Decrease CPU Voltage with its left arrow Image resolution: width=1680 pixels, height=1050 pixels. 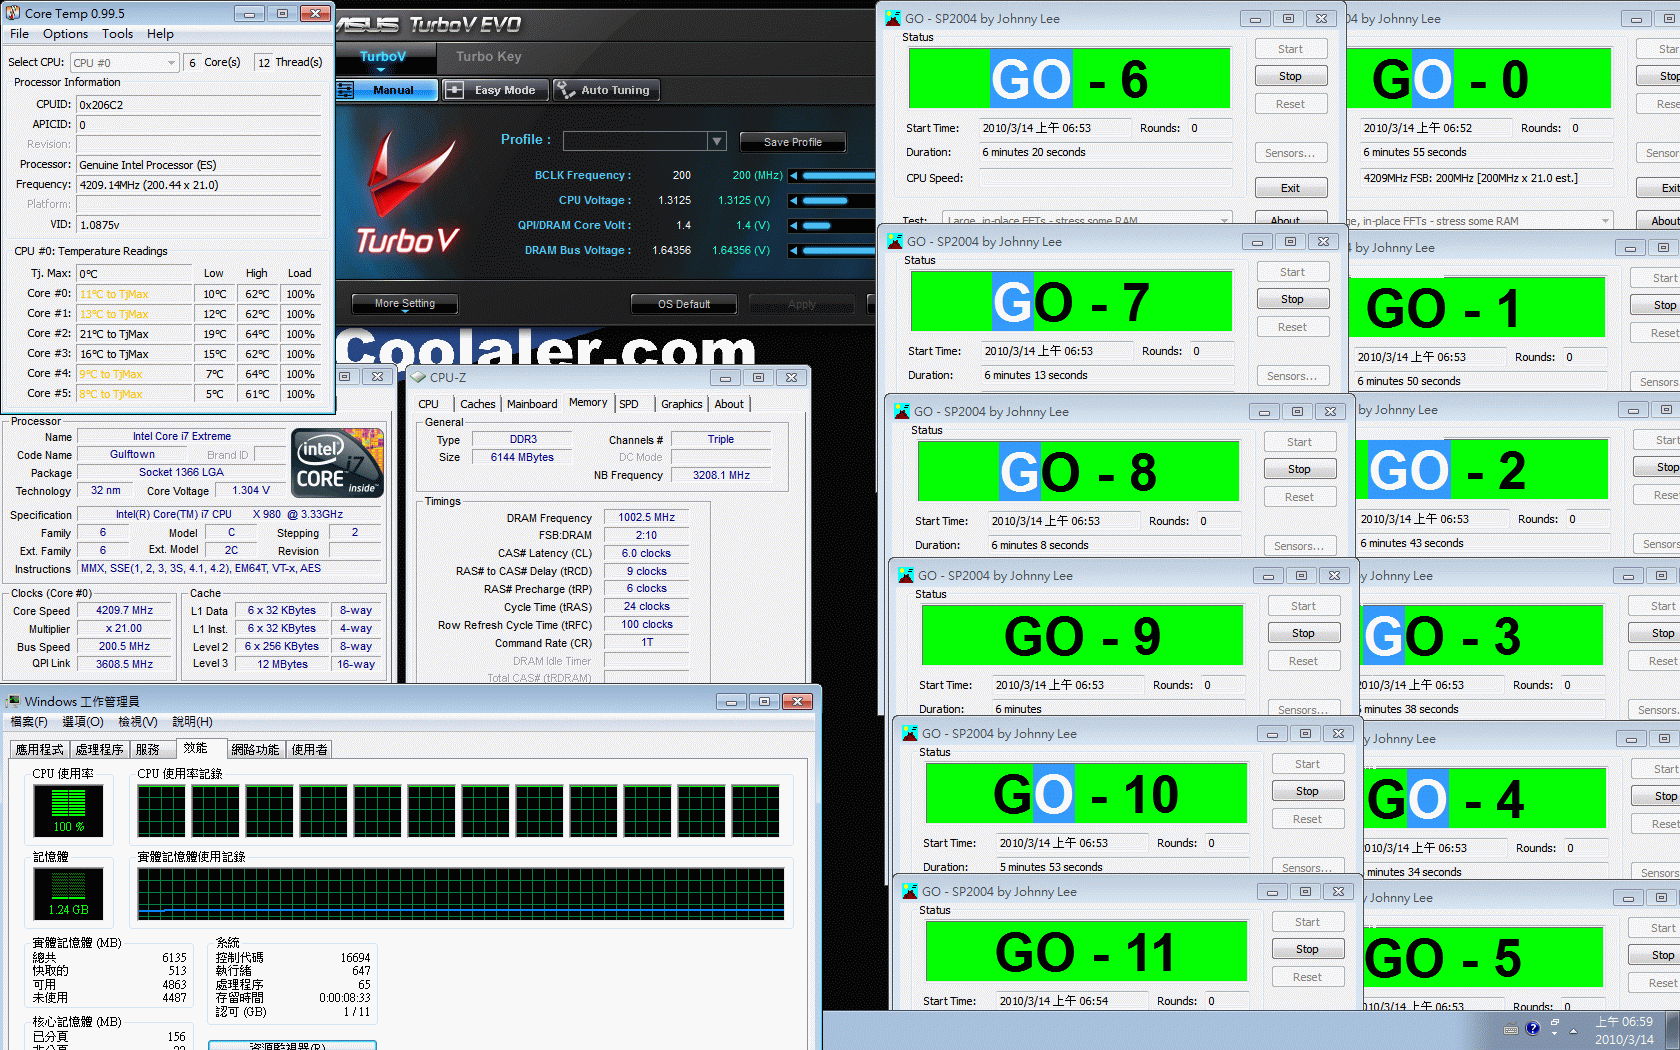tap(794, 200)
